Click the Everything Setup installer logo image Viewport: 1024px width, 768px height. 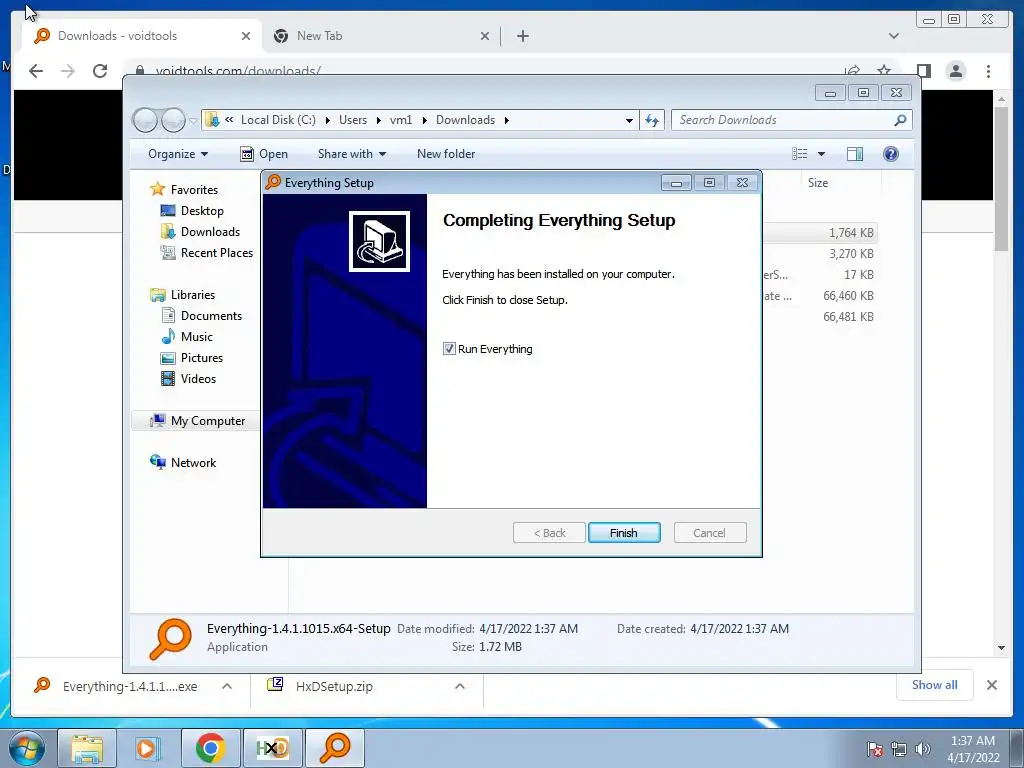click(x=379, y=241)
